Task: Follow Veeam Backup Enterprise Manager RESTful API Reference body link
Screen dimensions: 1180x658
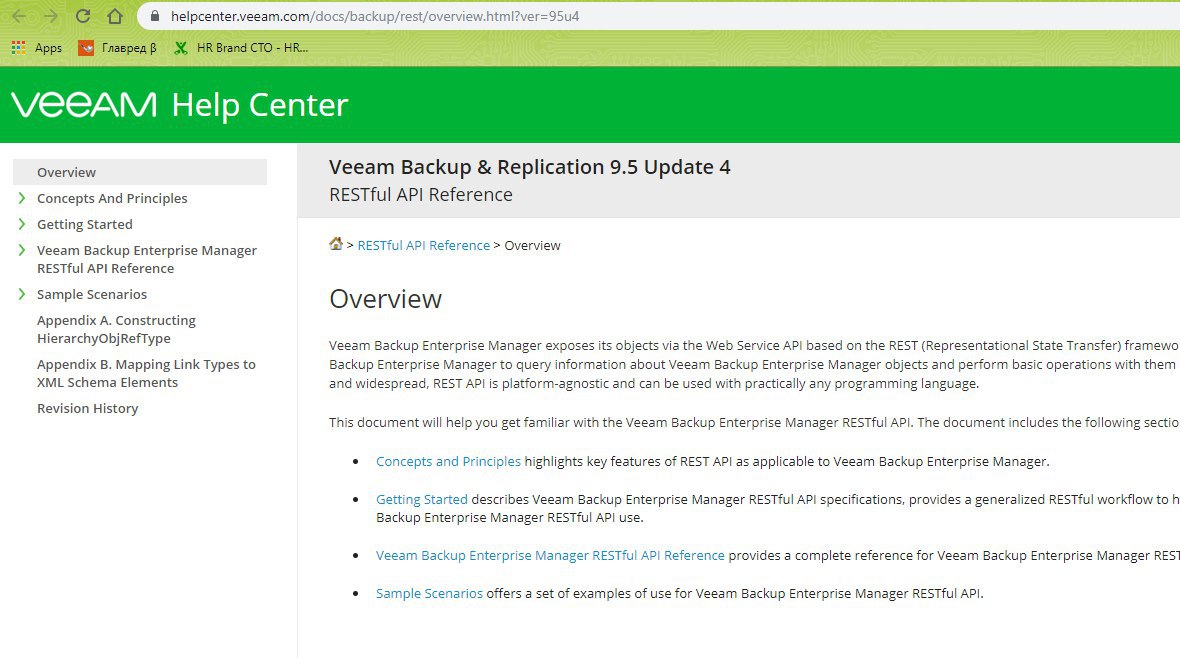Action: tap(550, 556)
